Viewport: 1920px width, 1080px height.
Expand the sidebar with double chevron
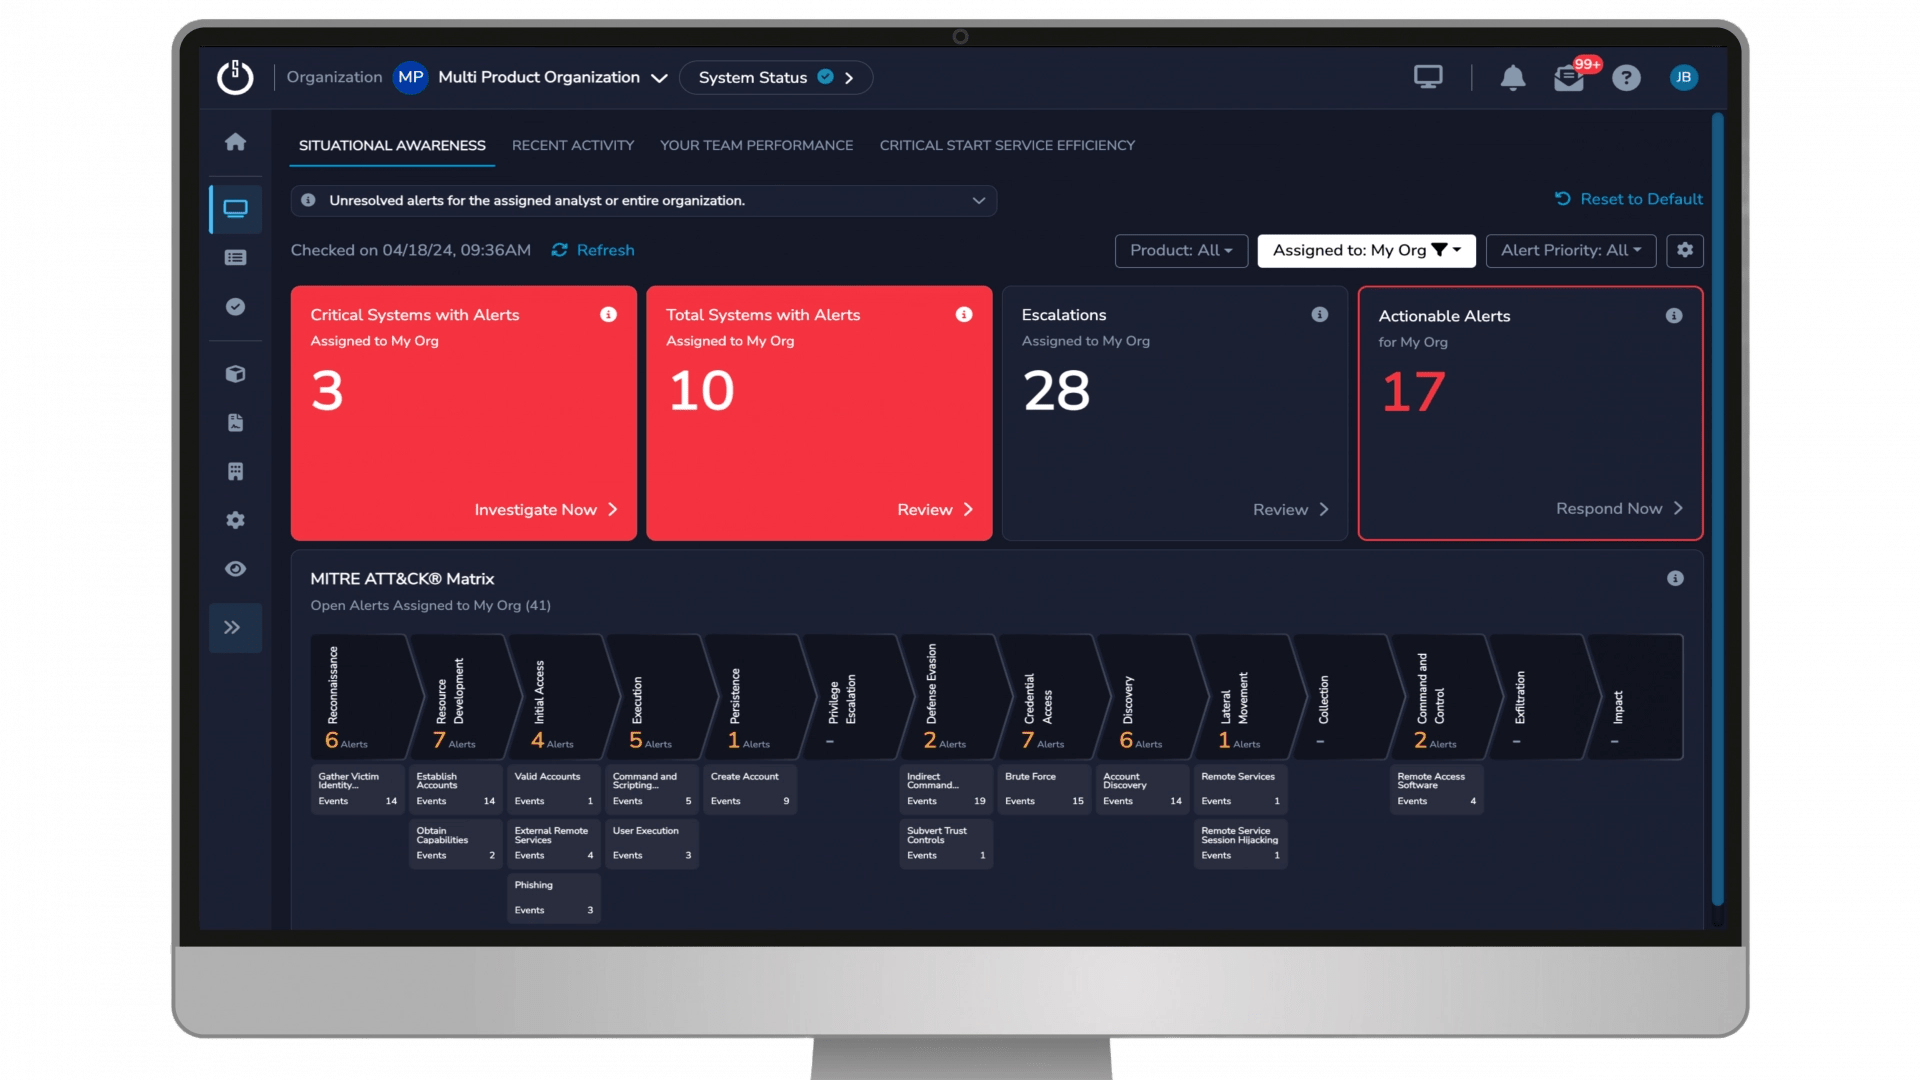point(233,628)
